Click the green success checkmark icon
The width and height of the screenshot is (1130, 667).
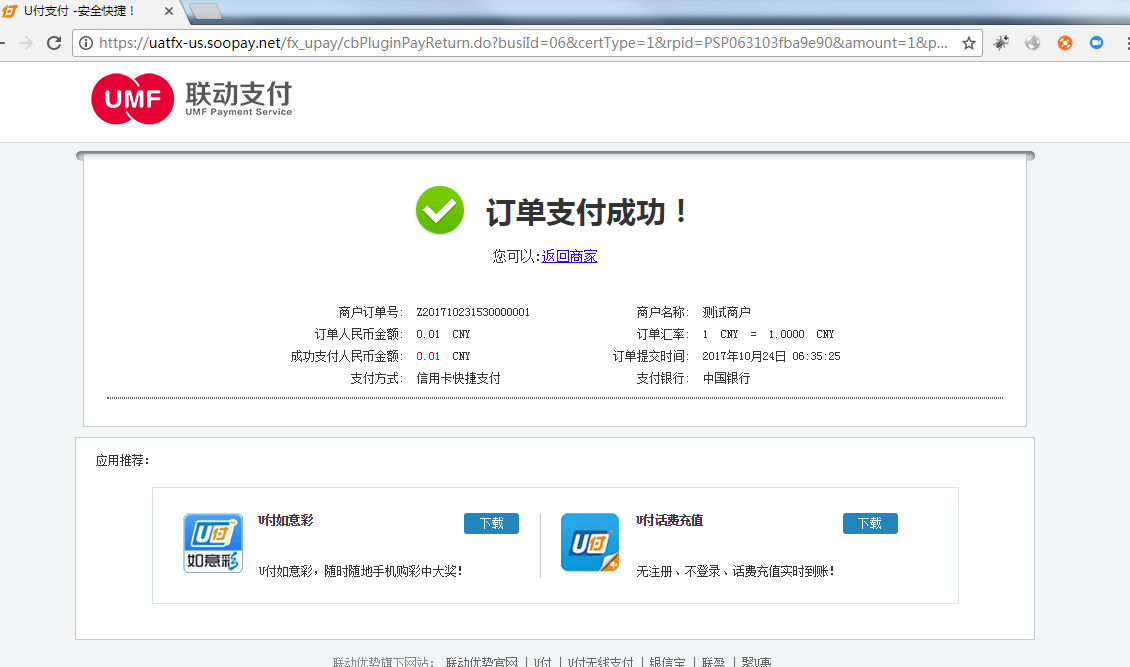(440, 210)
